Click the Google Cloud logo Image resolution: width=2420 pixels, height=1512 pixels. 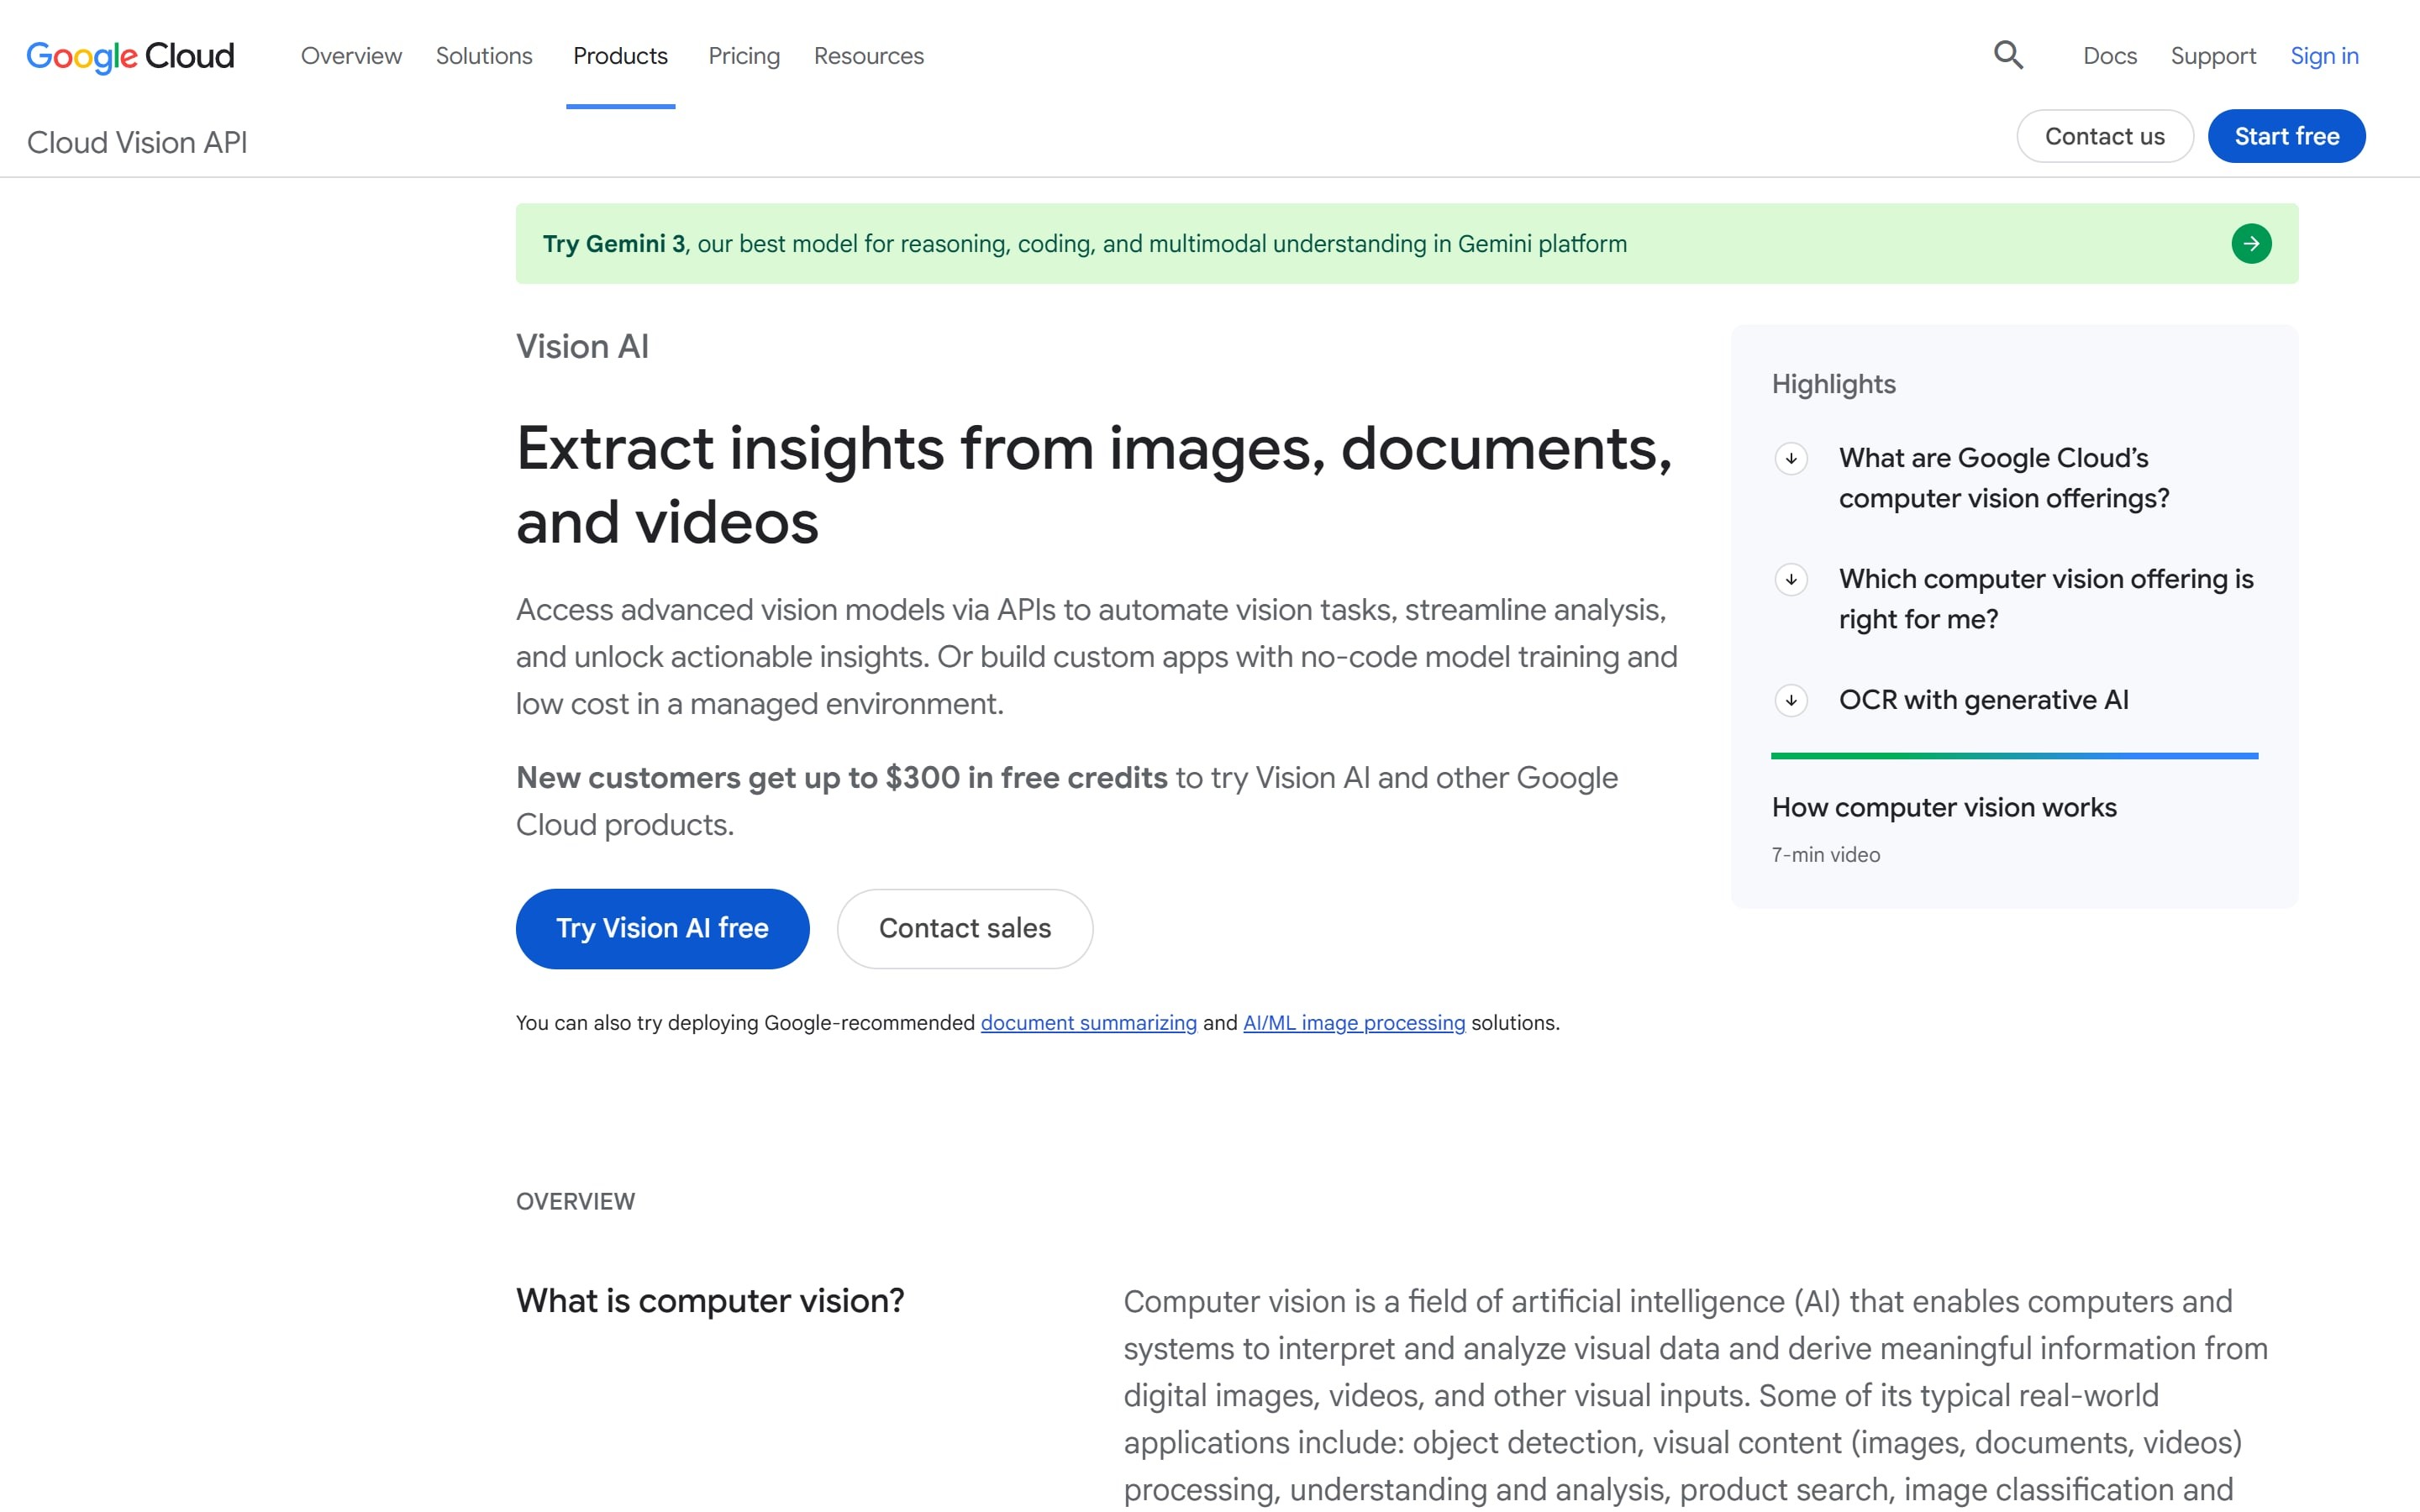coord(130,56)
